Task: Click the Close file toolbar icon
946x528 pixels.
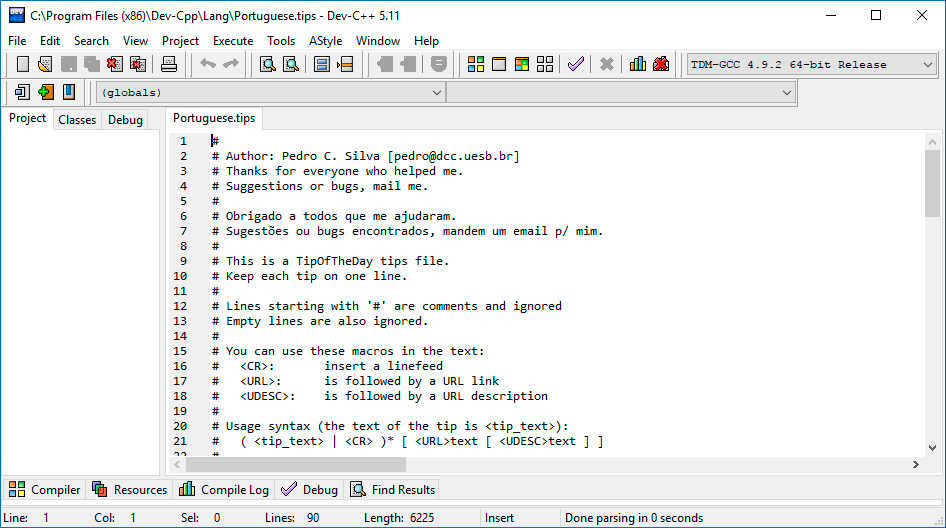Action: [x=115, y=64]
